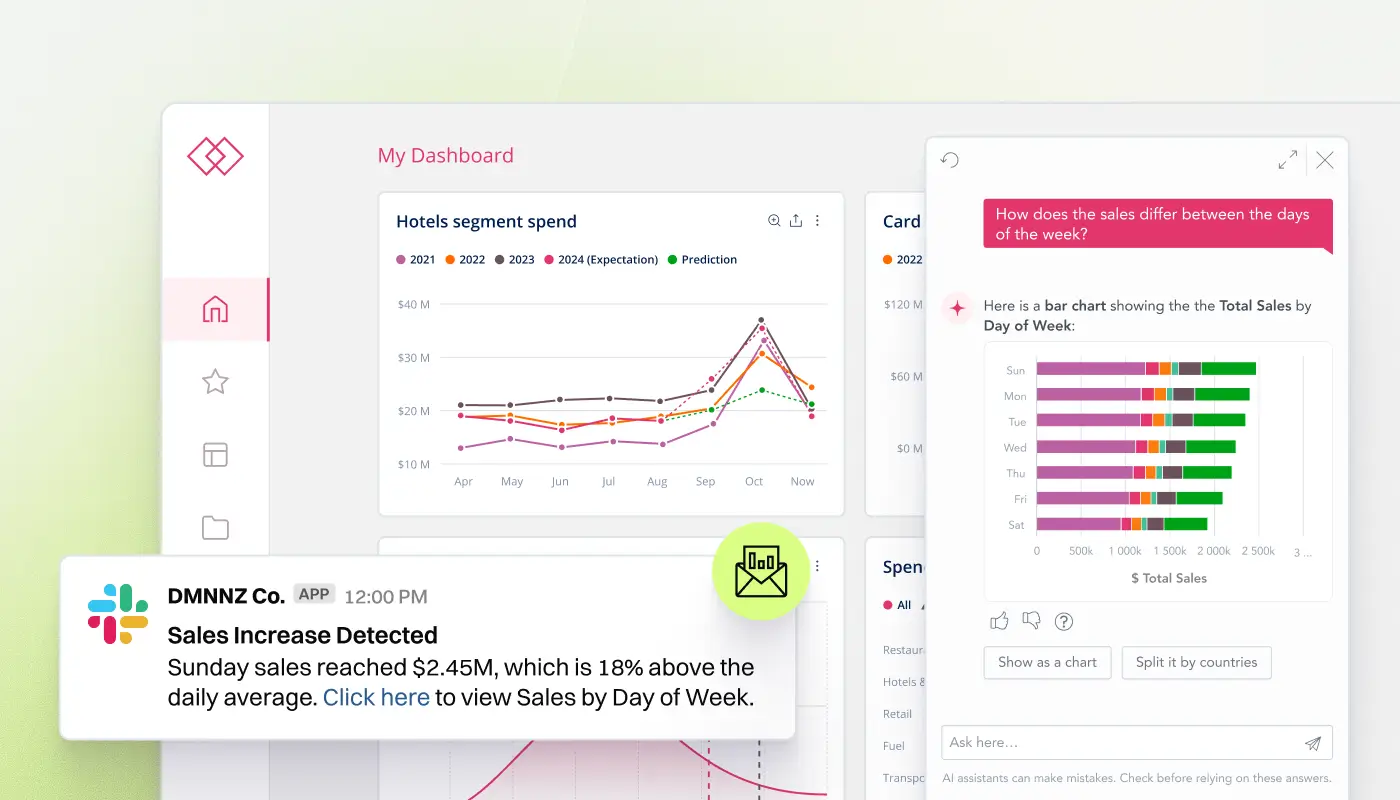Screen dimensions: 1400x800
Task: Select the 2024 (Expectation) legend item
Action: pos(605,259)
